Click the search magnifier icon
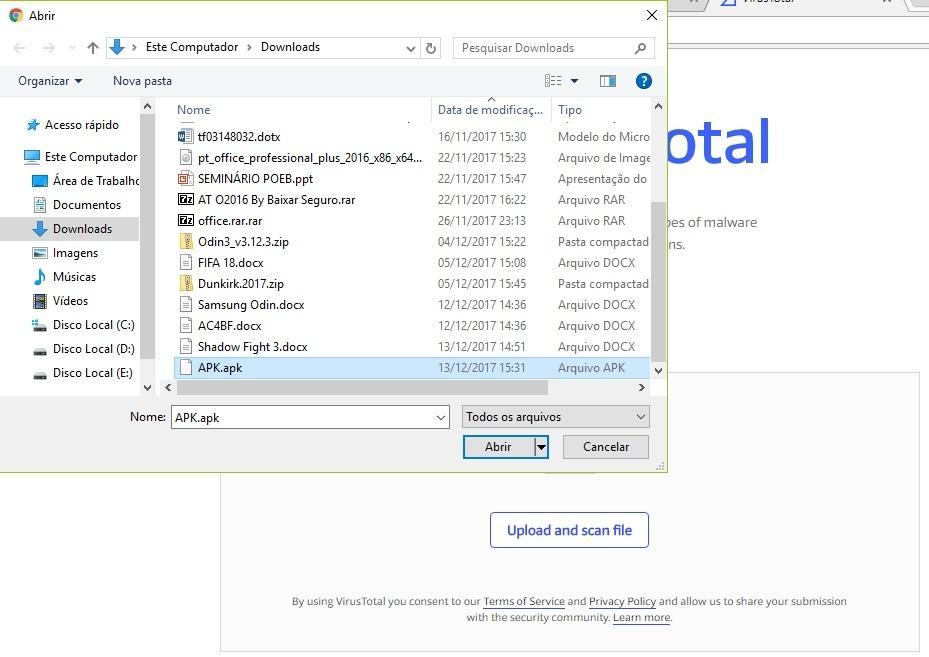Viewport: 929px width, 657px height. tap(640, 48)
